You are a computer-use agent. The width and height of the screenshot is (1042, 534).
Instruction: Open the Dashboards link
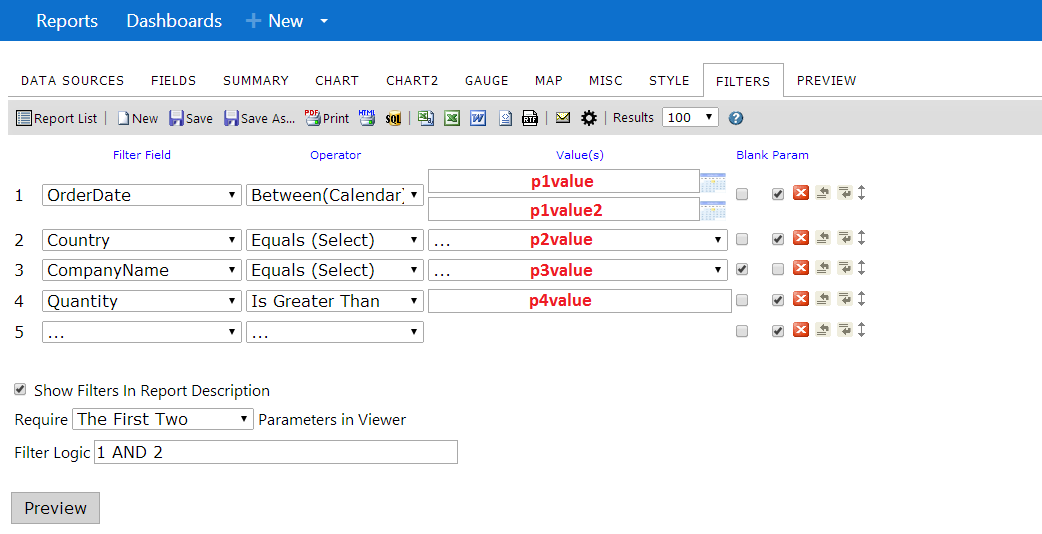(x=174, y=21)
